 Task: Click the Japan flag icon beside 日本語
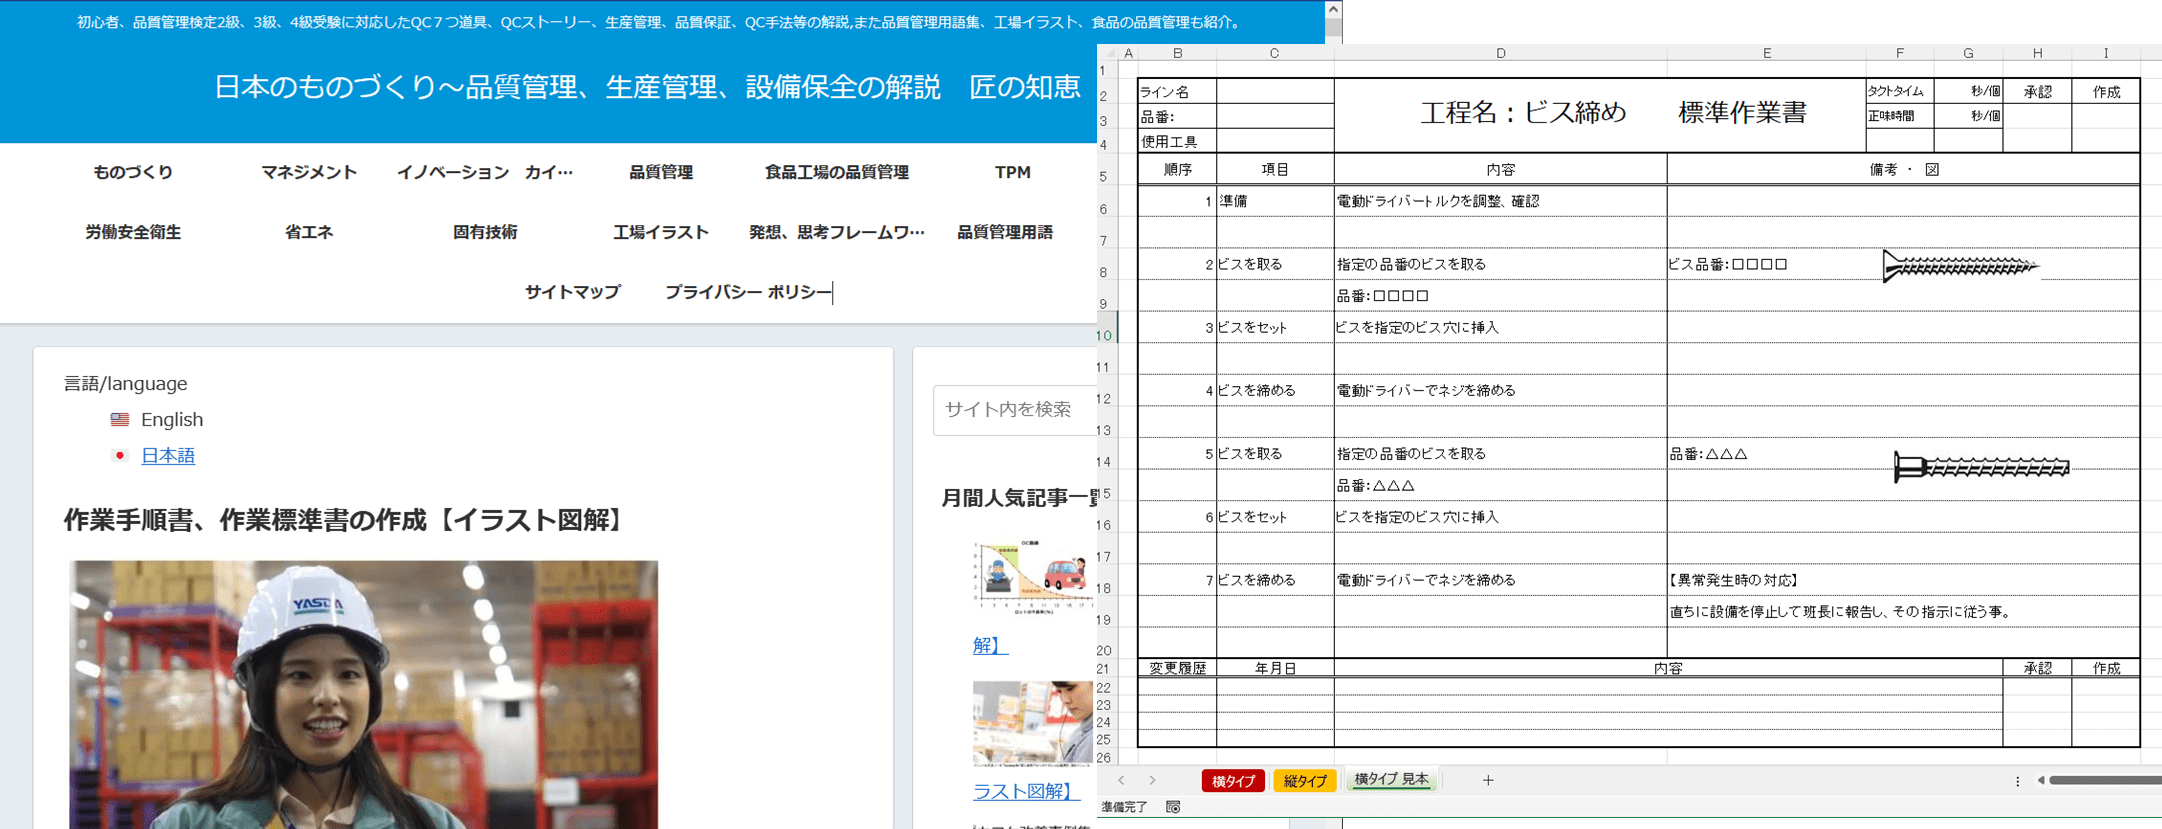(x=120, y=455)
